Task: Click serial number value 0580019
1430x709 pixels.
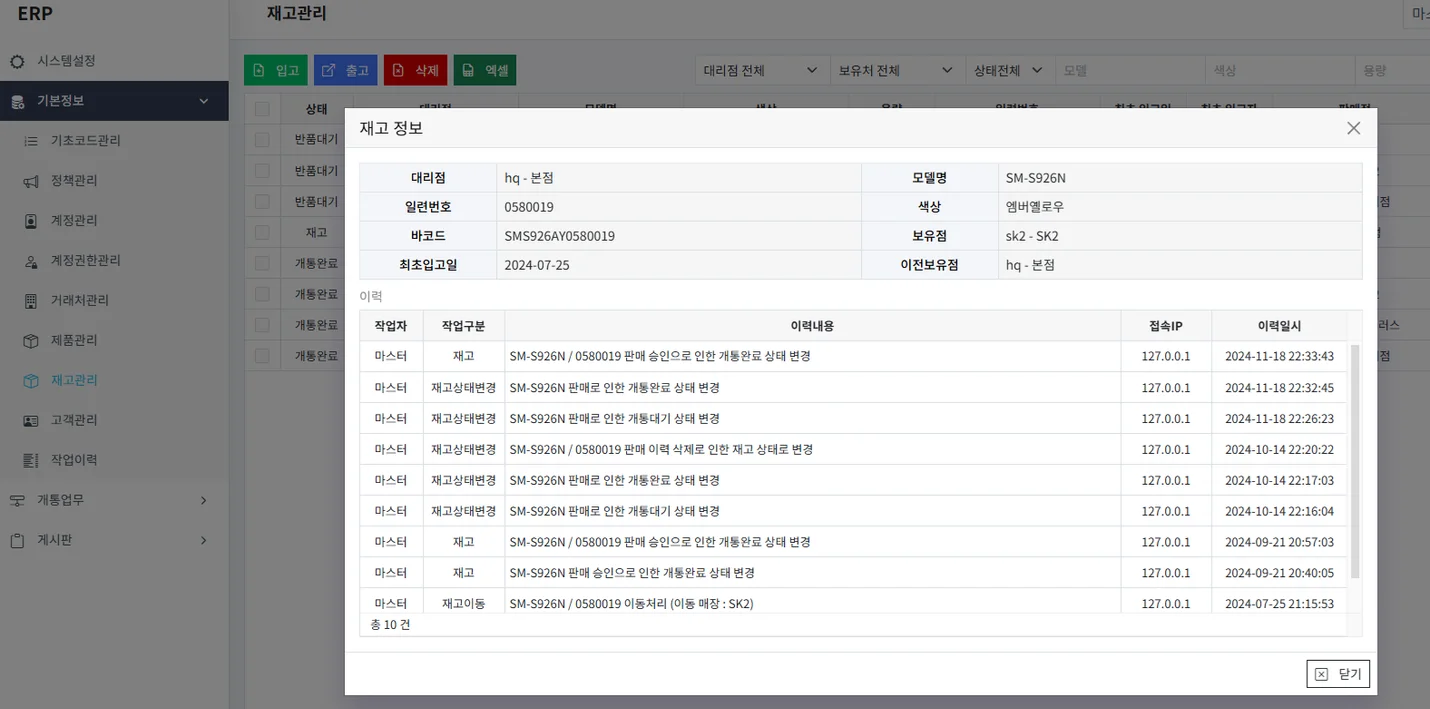Action: coord(529,207)
